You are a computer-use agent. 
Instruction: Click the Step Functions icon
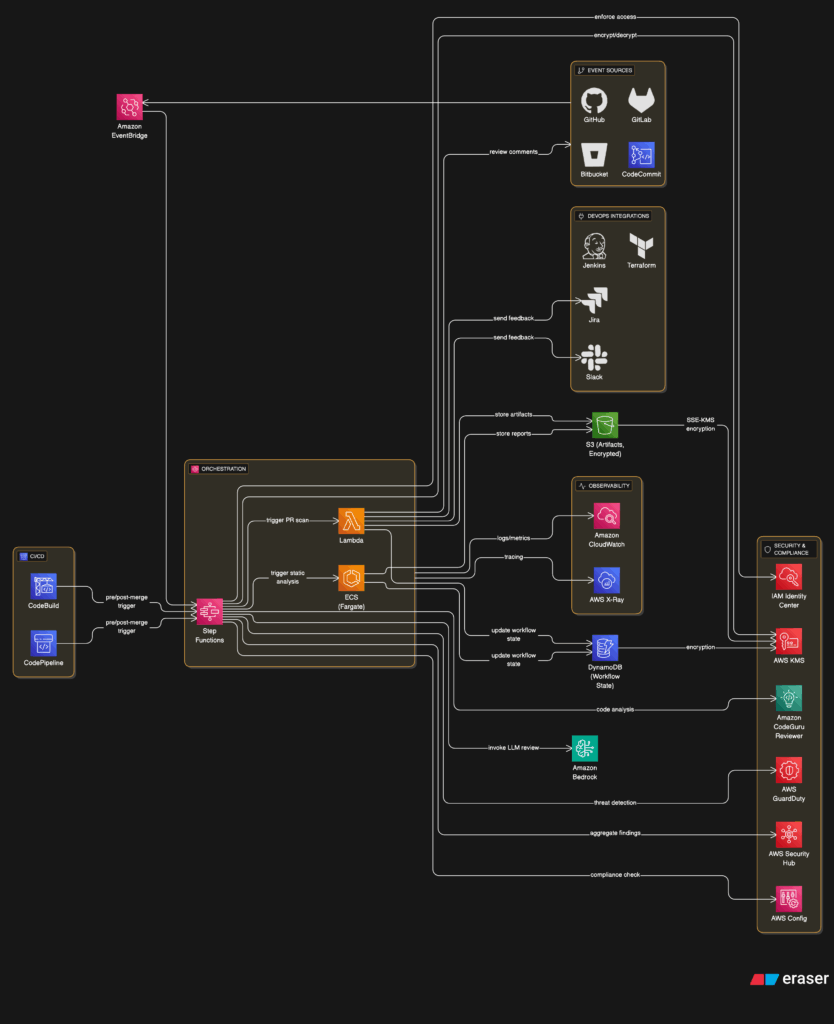click(210, 612)
